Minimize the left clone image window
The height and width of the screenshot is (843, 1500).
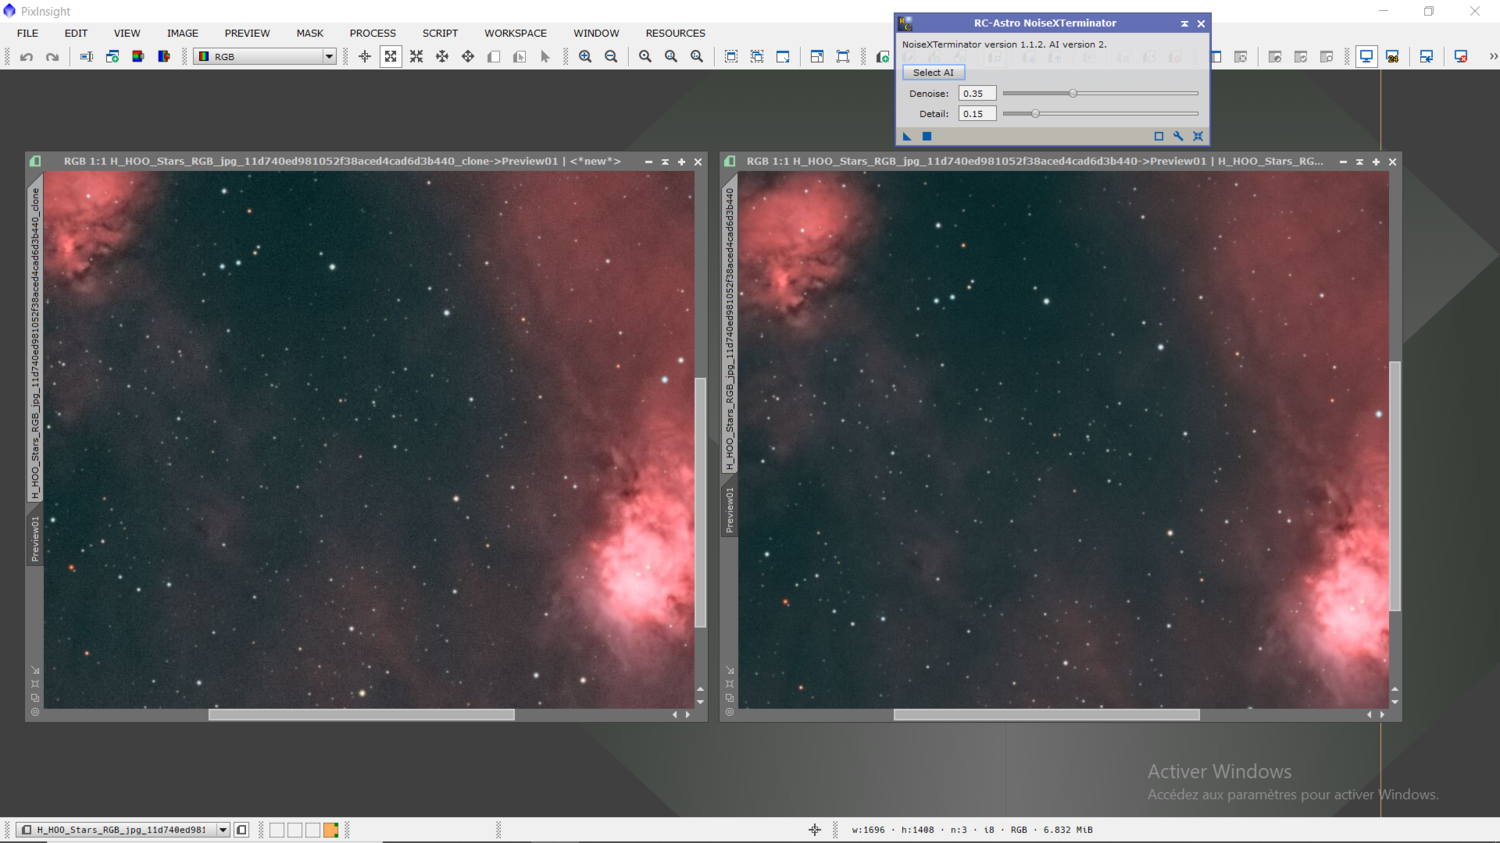point(649,162)
